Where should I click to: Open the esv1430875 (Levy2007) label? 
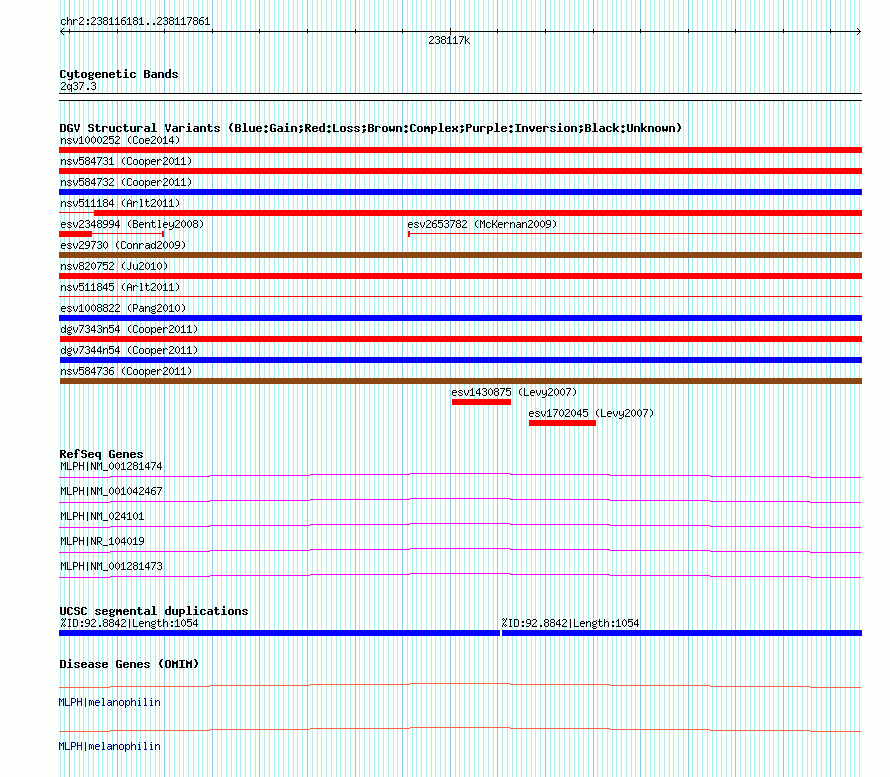tap(514, 392)
